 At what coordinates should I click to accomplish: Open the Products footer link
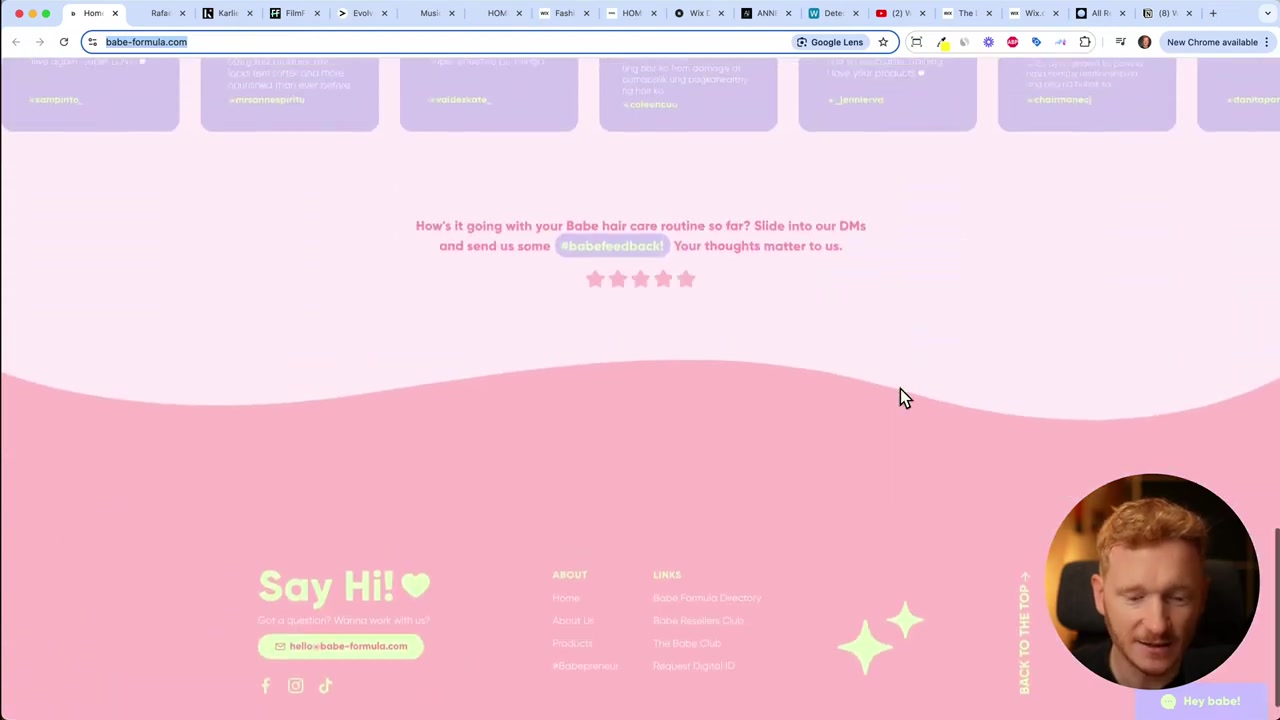coord(572,644)
